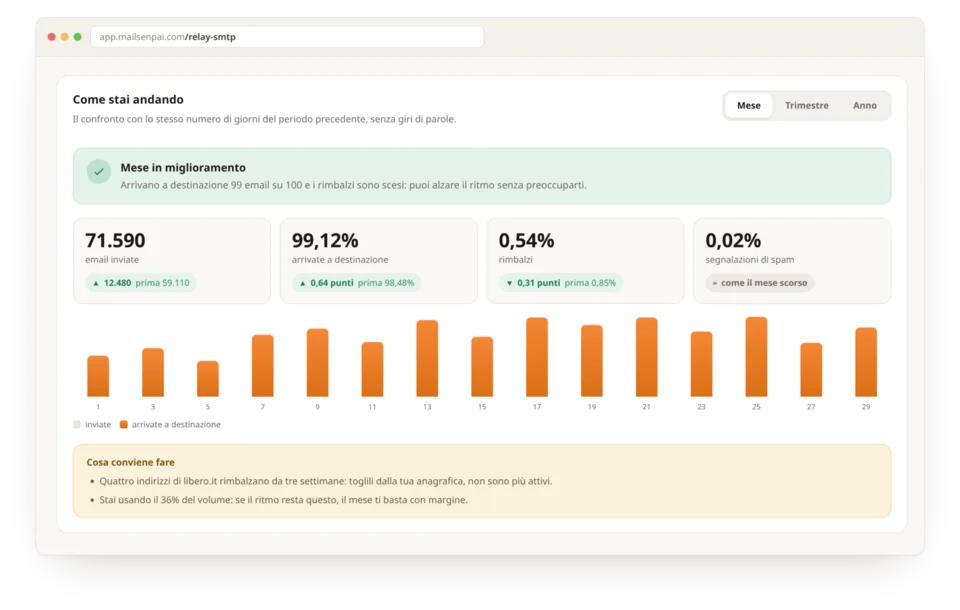Click the 'Mese in miglioramento' banner title
The width and height of the screenshot is (960, 610).
tap(183, 168)
